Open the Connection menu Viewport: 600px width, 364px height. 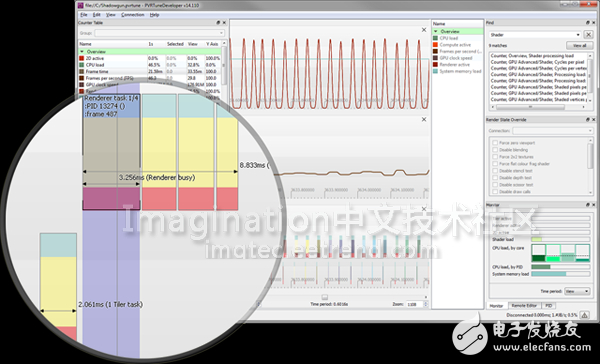(x=132, y=15)
